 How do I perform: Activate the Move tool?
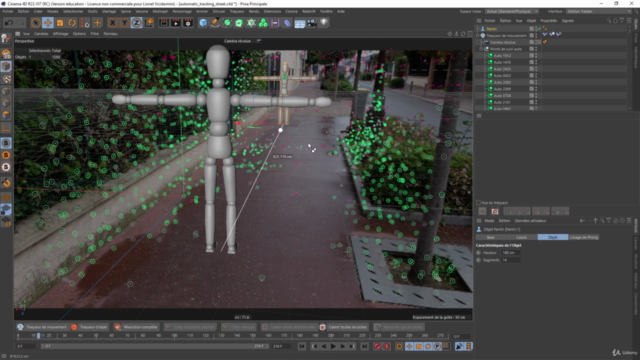tap(48, 23)
